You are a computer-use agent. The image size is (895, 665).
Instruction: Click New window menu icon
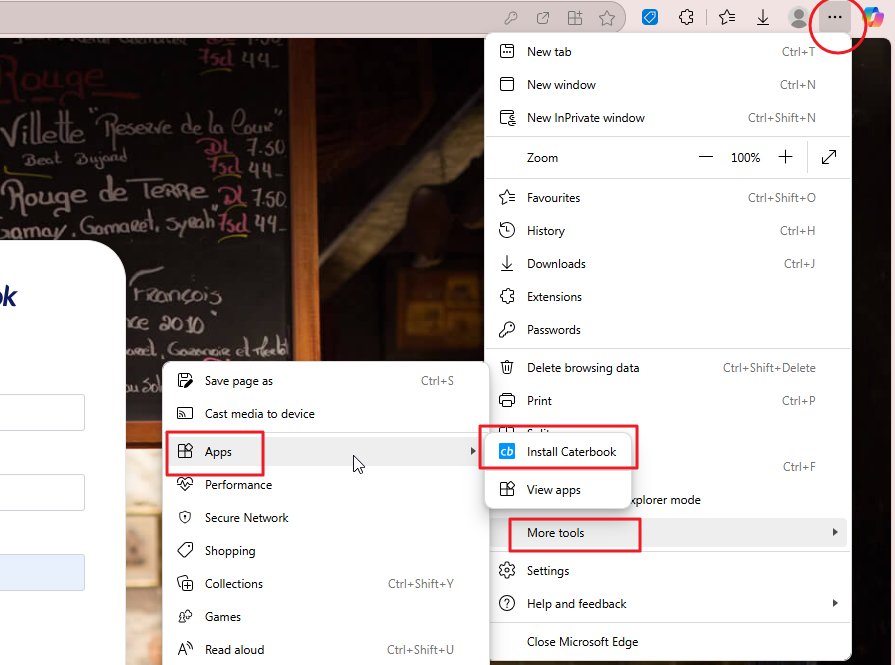click(507, 84)
